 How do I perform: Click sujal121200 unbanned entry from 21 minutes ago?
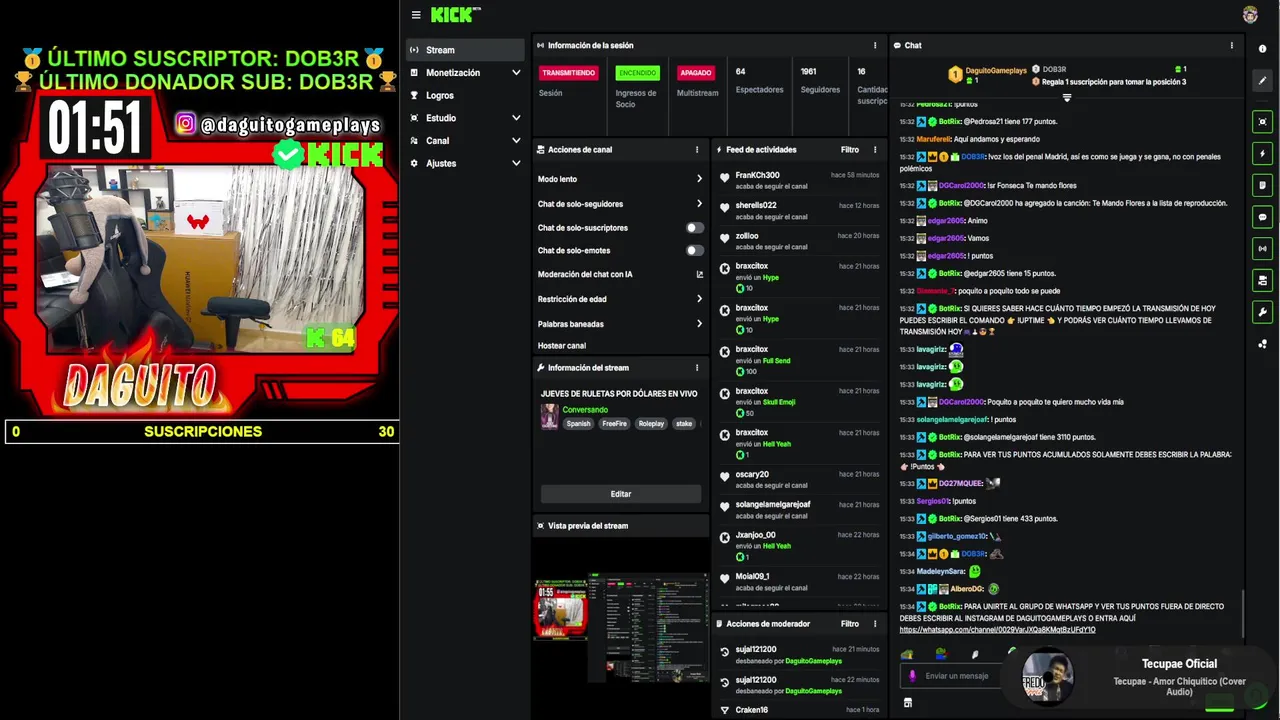(800, 655)
